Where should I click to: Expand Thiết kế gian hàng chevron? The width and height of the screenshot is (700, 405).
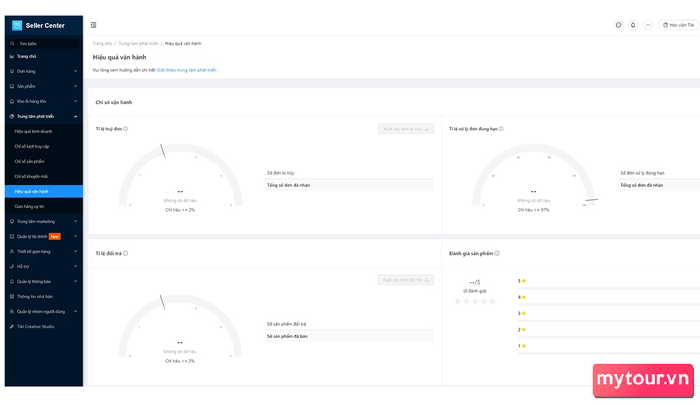click(75, 251)
